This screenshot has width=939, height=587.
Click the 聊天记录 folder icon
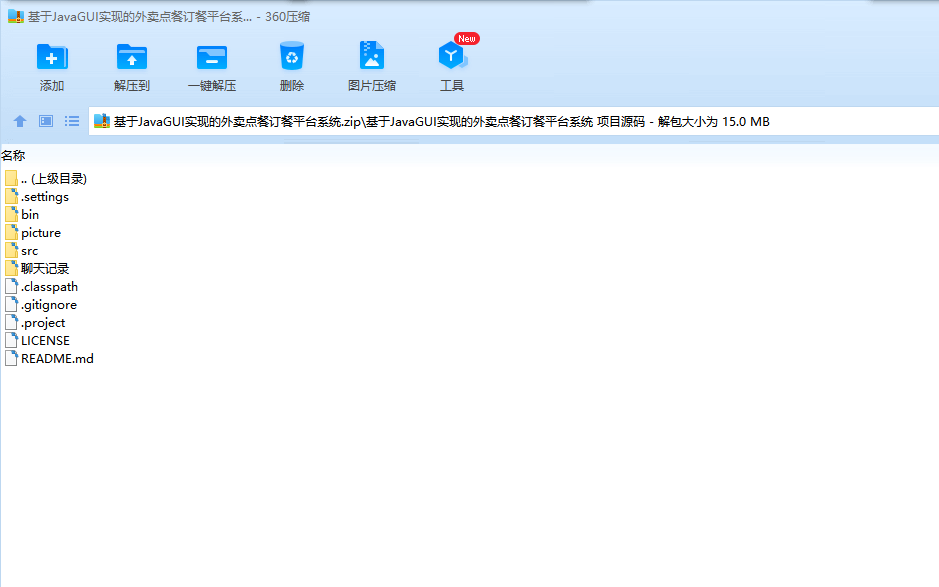click(x=11, y=268)
